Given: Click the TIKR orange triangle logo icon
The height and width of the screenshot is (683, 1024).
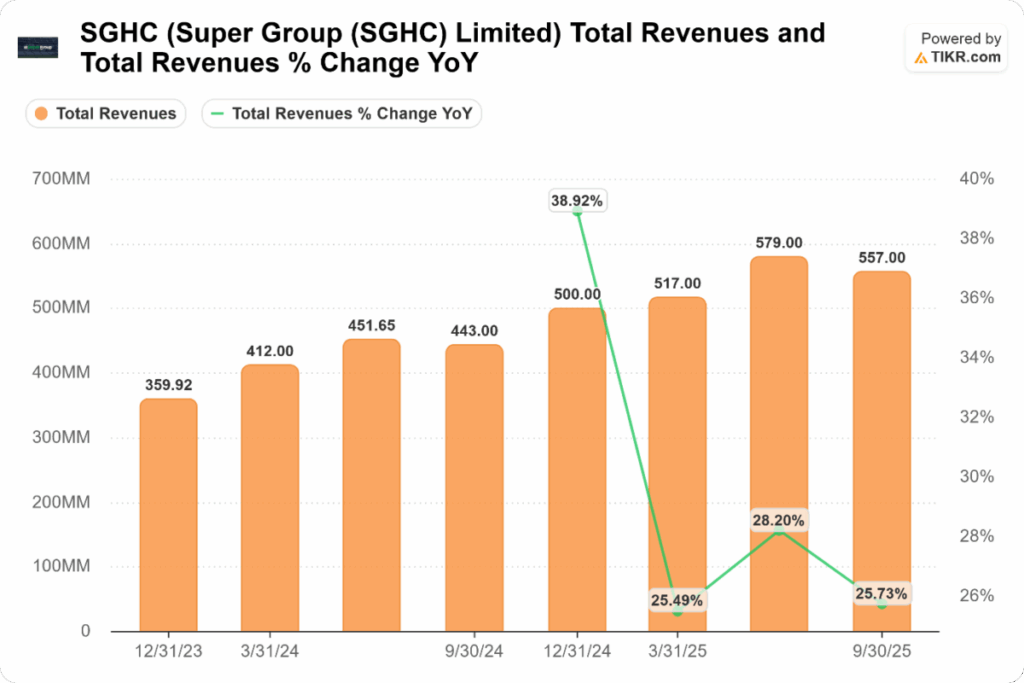Looking at the screenshot, I should (x=921, y=58).
